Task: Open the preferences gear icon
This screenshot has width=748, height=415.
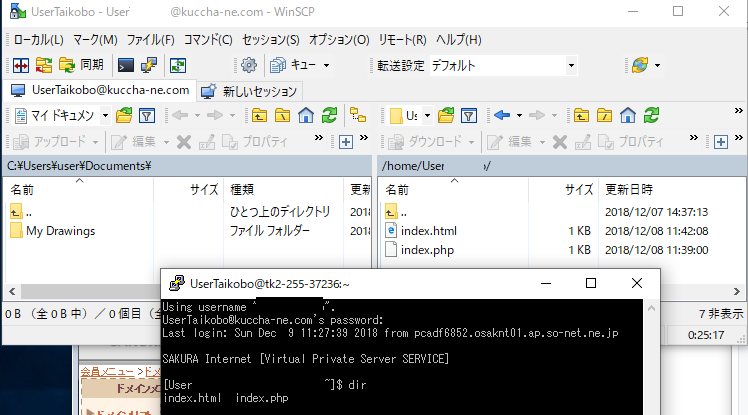Action: point(249,65)
